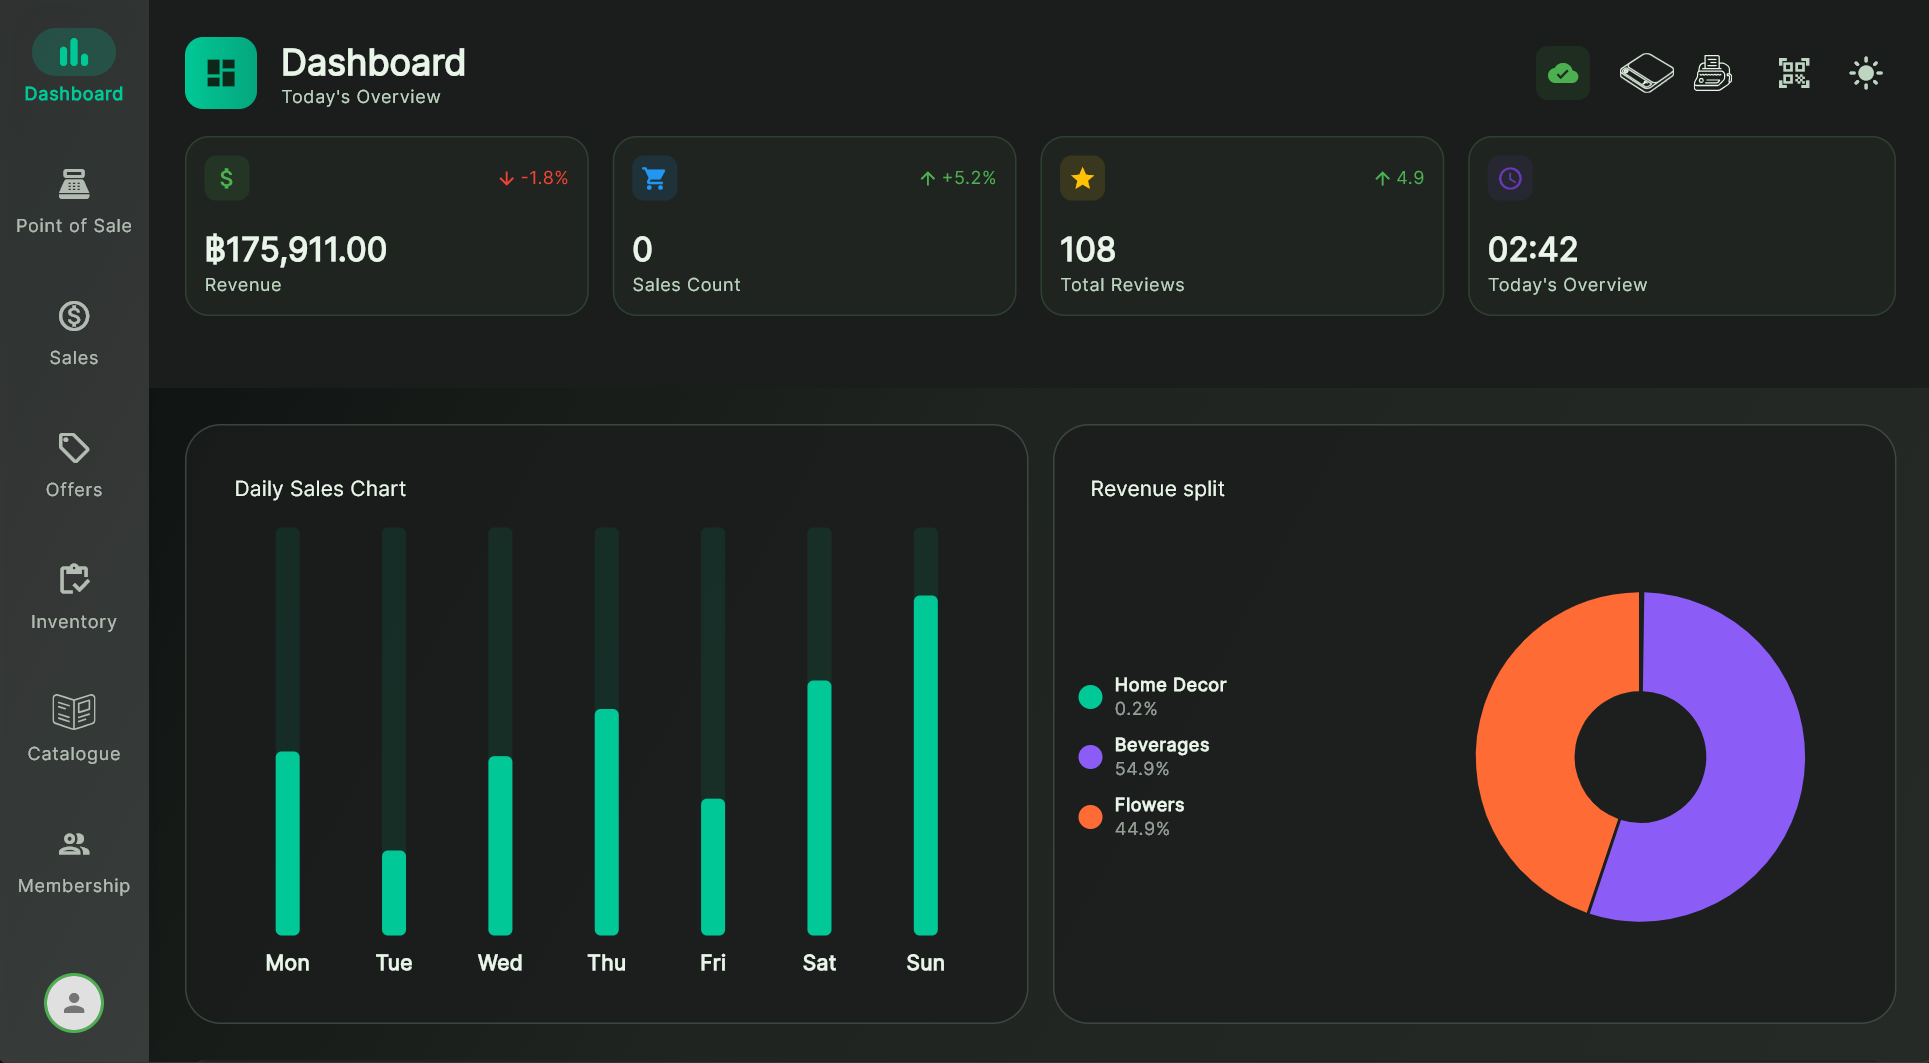Open the user profile avatar

(x=73, y=1002)
